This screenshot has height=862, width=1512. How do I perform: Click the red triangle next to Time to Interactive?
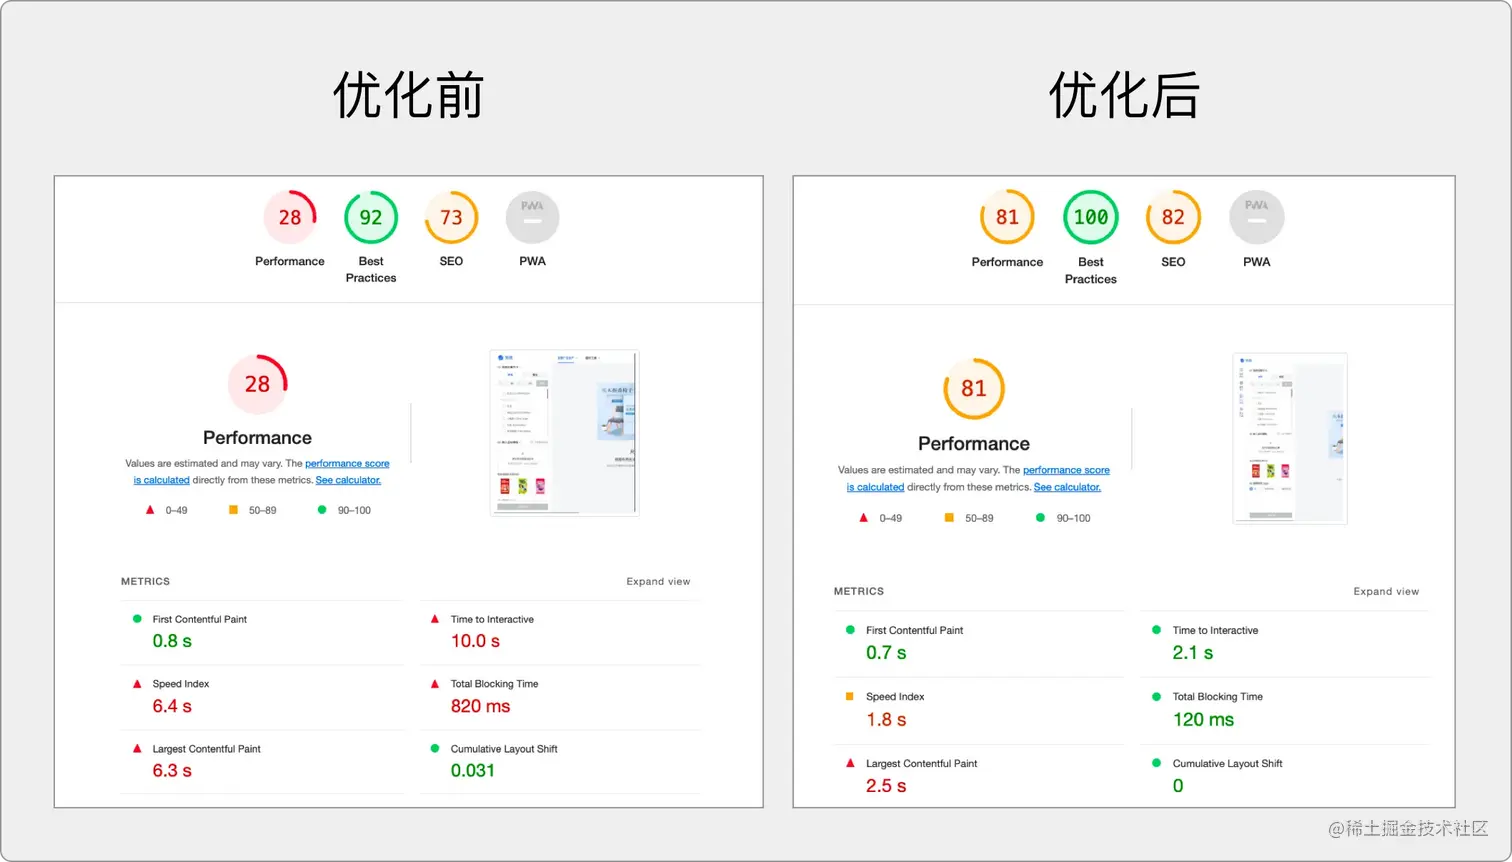click(436, 618)
